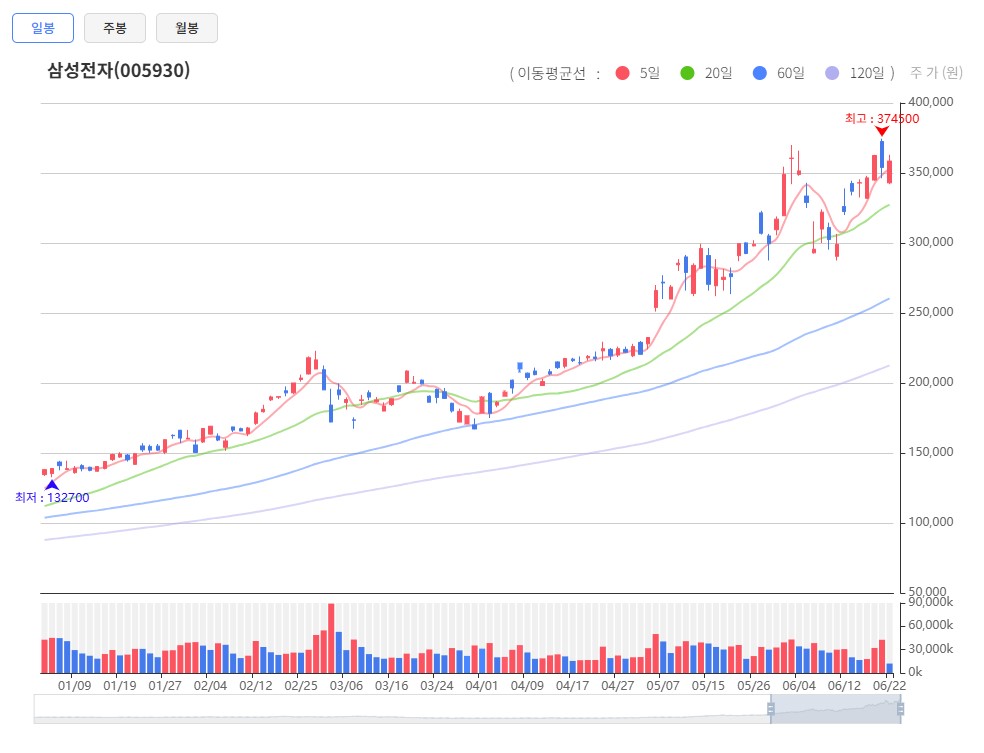
Task: Switch to the 주봉 weekly chart tab
Action: pos(115,28)
